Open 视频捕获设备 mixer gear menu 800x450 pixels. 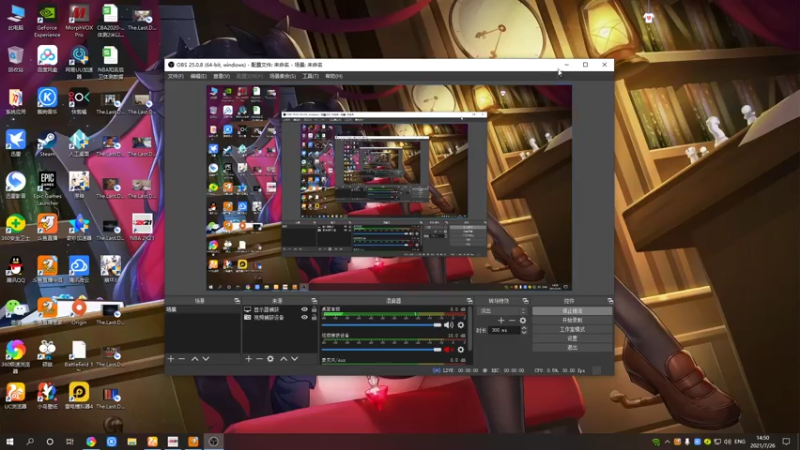point(461,349)
